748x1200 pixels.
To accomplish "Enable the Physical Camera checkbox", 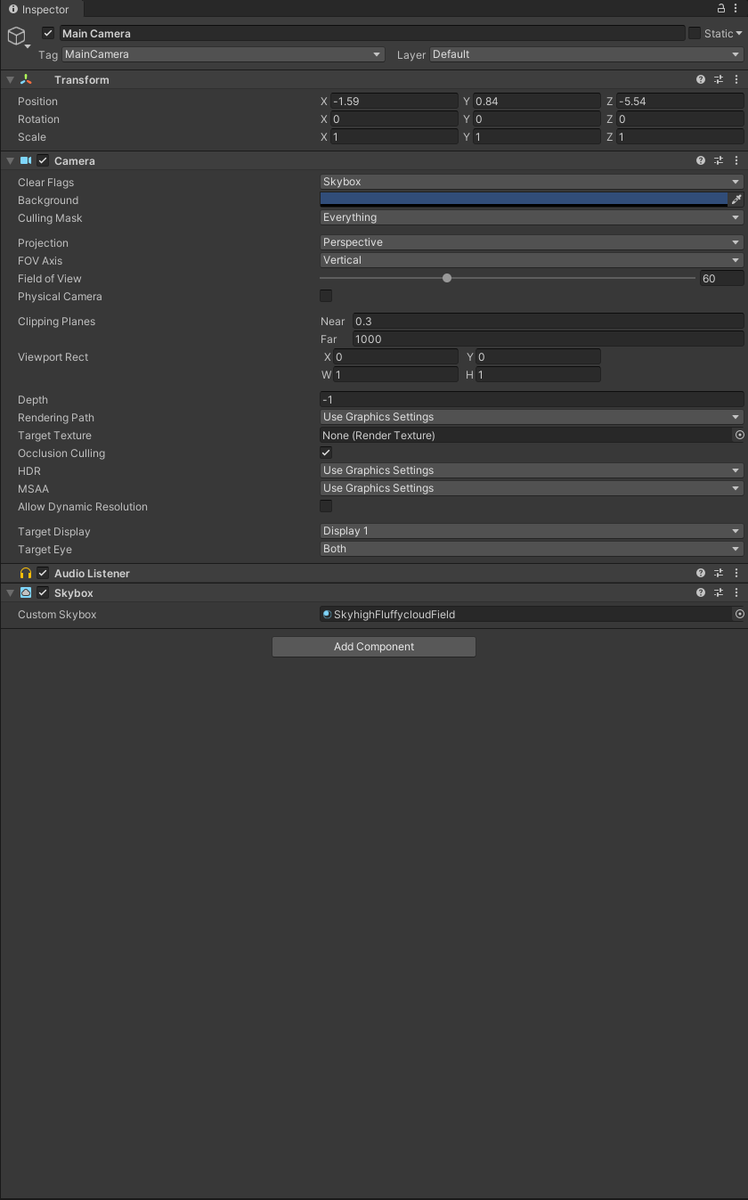I will click(326, 296).
